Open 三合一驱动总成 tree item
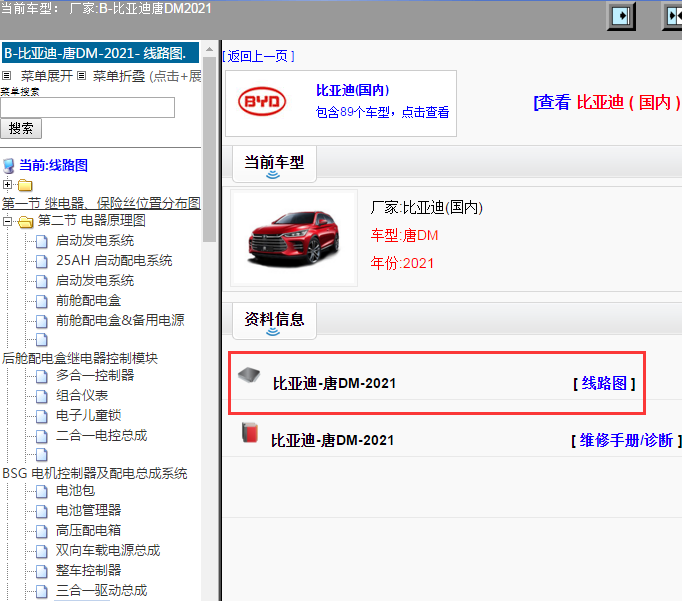This screenshot has height=601, width=682. 101,590
